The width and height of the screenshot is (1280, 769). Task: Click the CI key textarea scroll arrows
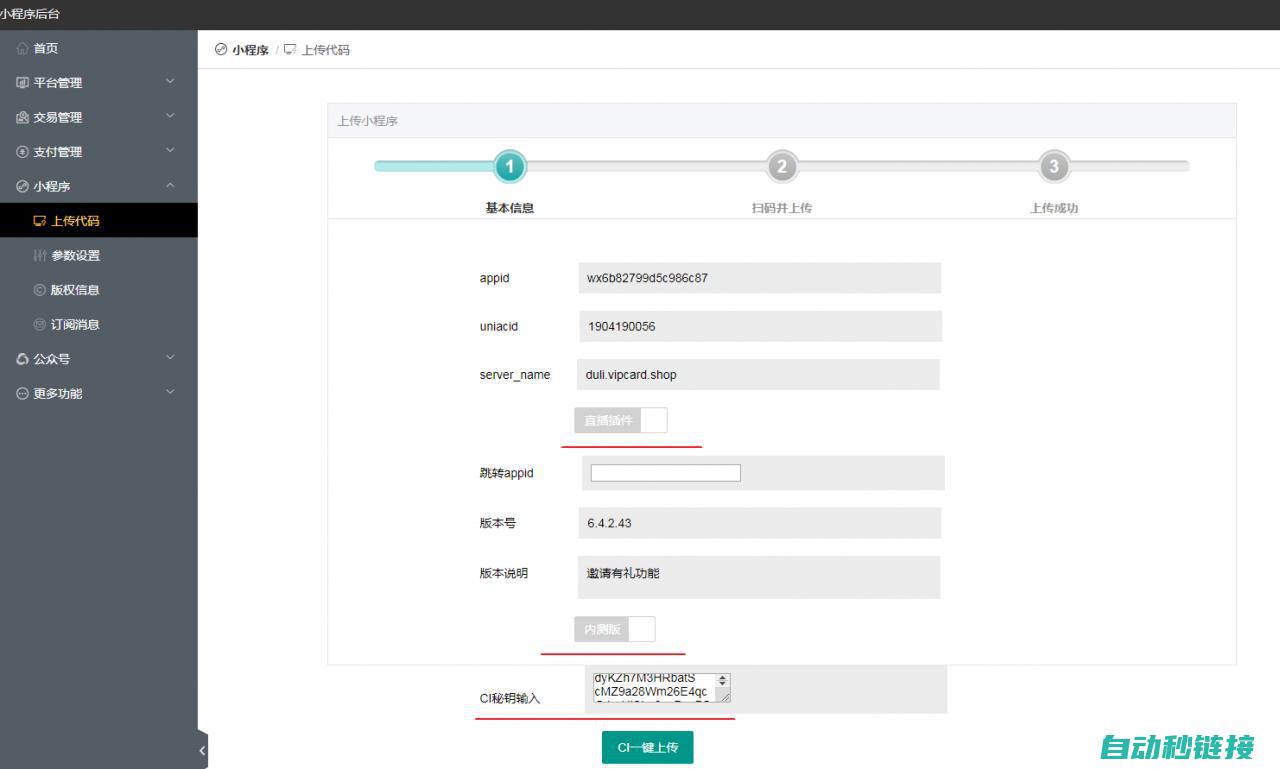tap(723, 681)
